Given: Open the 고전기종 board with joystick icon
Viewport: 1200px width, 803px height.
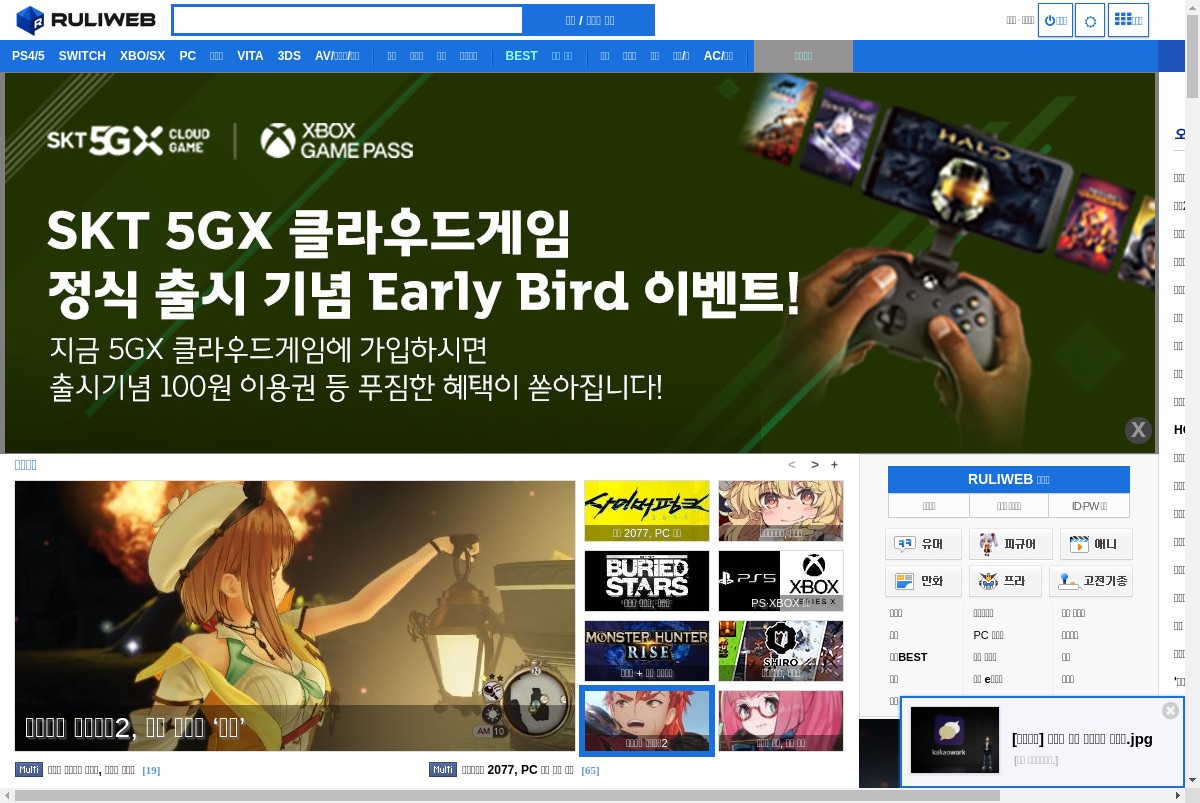Looking at the screenshot, I should tap(1091, 581).
